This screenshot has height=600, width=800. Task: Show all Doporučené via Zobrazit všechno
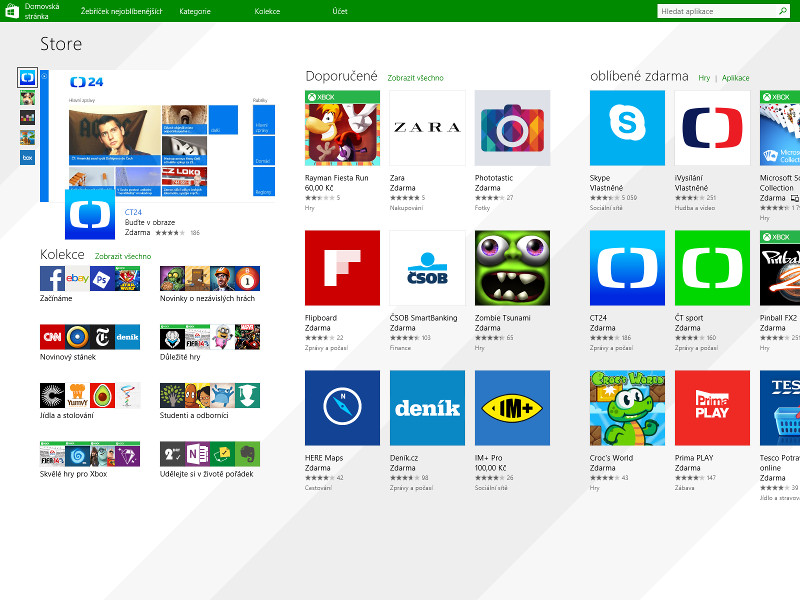pyautogui.click(x=415, y=78)
